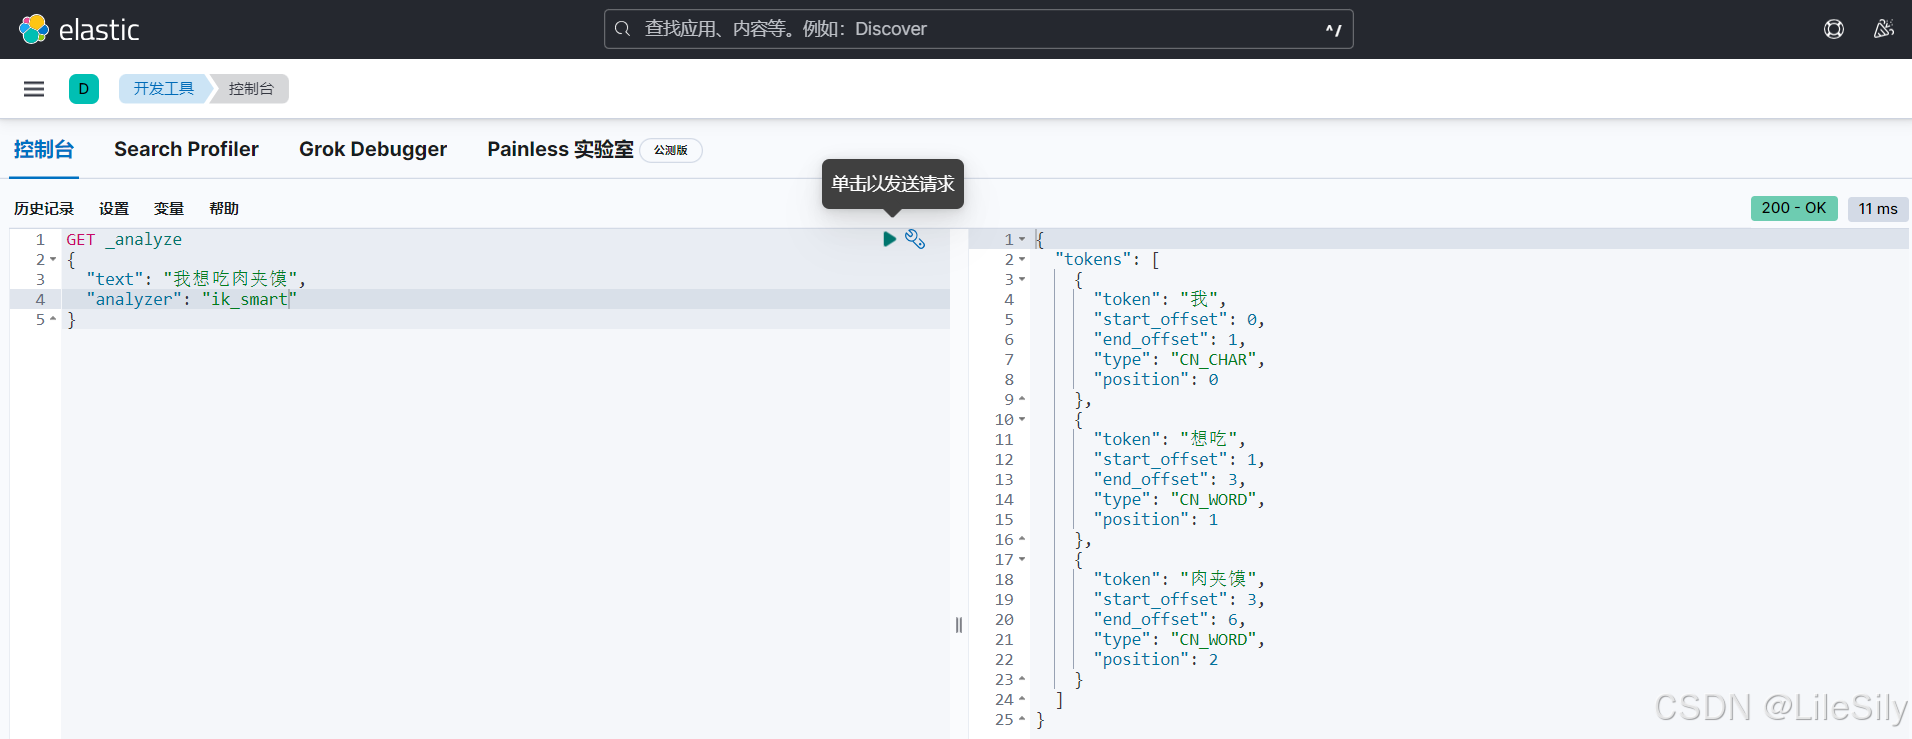This screenshot has width=1912, height=739.
Task: Focus the global search field
Action: [978, 29]
